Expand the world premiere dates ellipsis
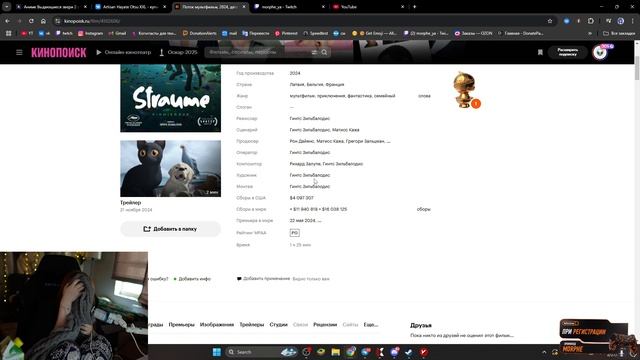The image size is (640, 360). coord(319,220)
